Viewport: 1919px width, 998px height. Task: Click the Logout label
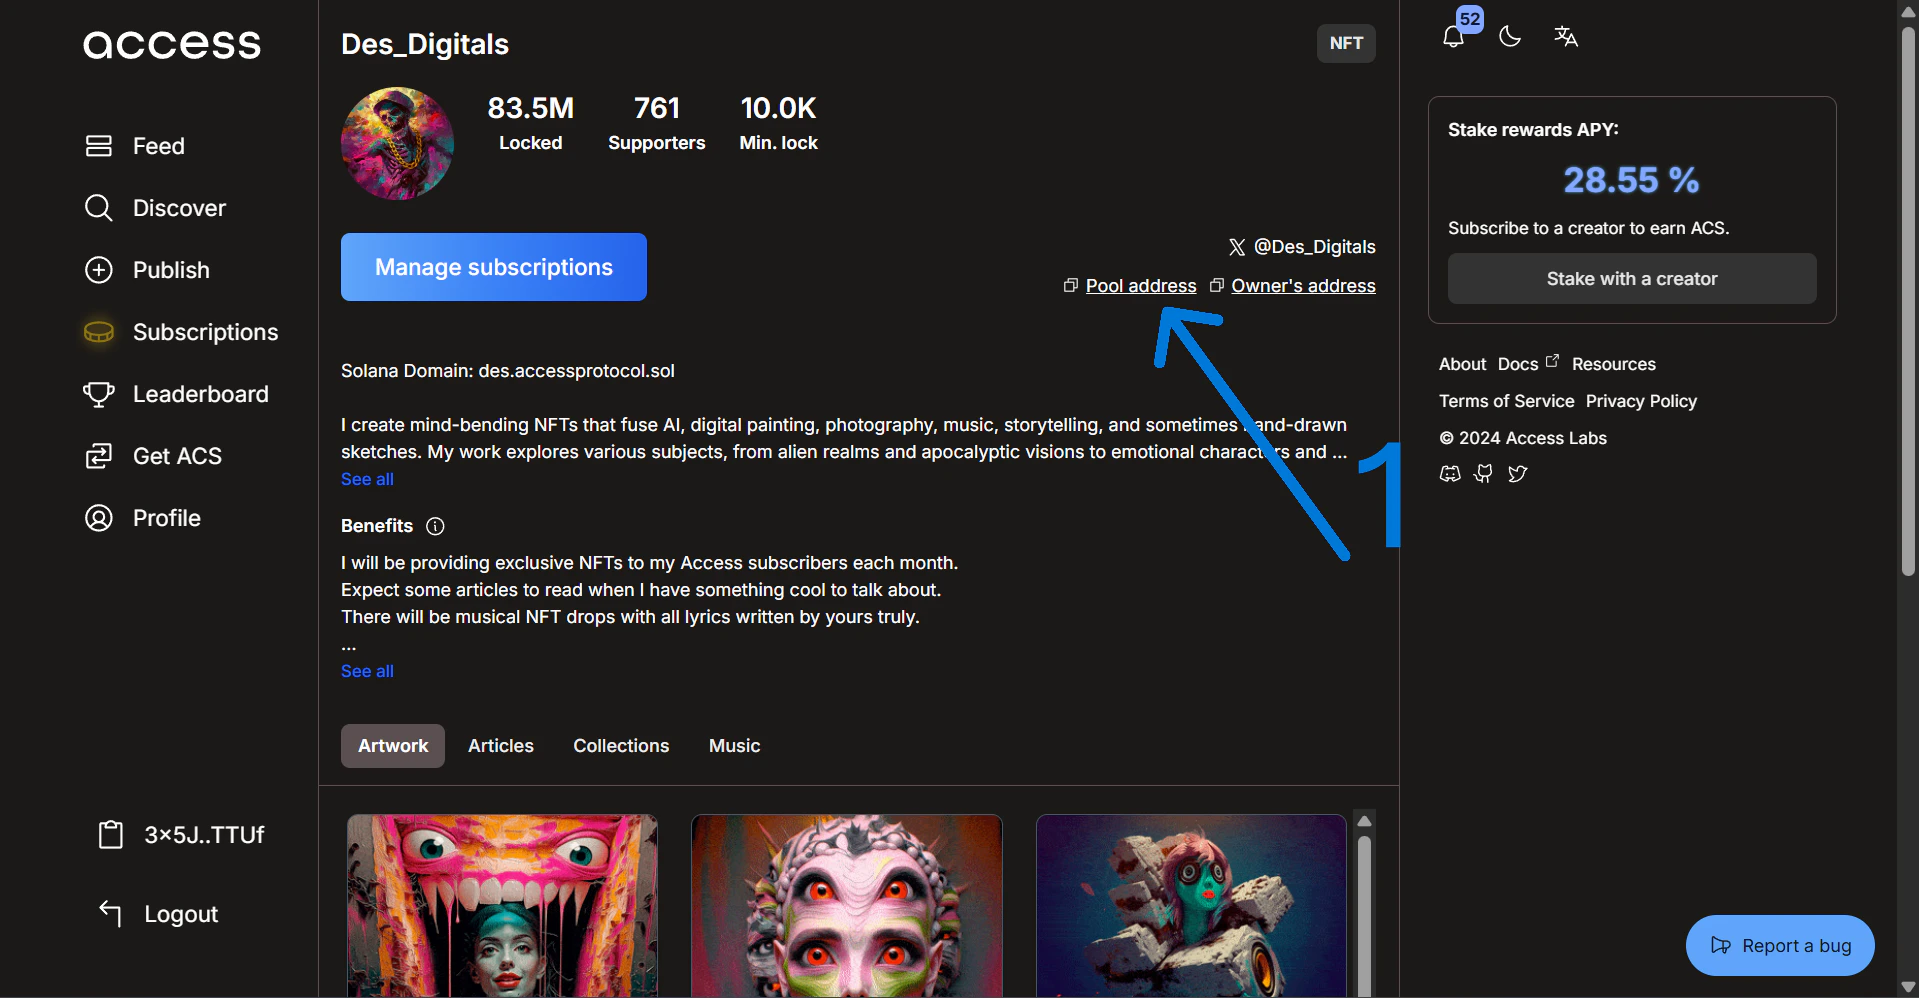pos(181,914)
